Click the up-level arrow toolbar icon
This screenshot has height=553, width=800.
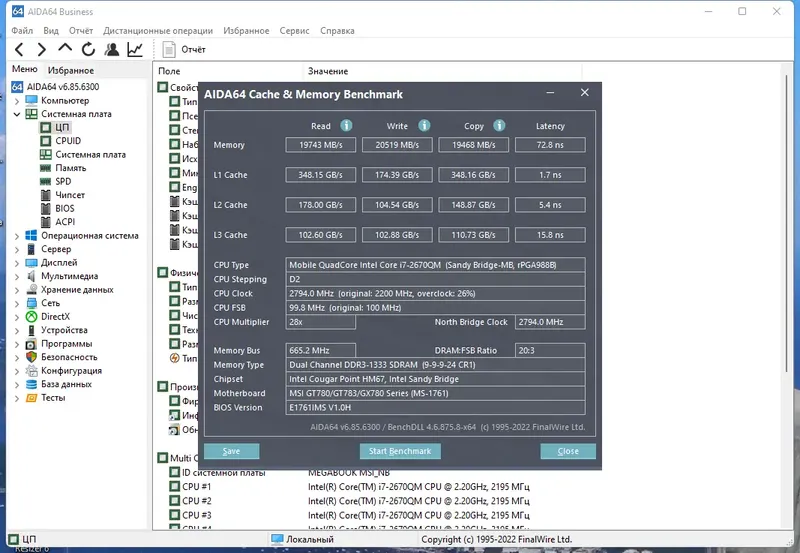(65, 48)
